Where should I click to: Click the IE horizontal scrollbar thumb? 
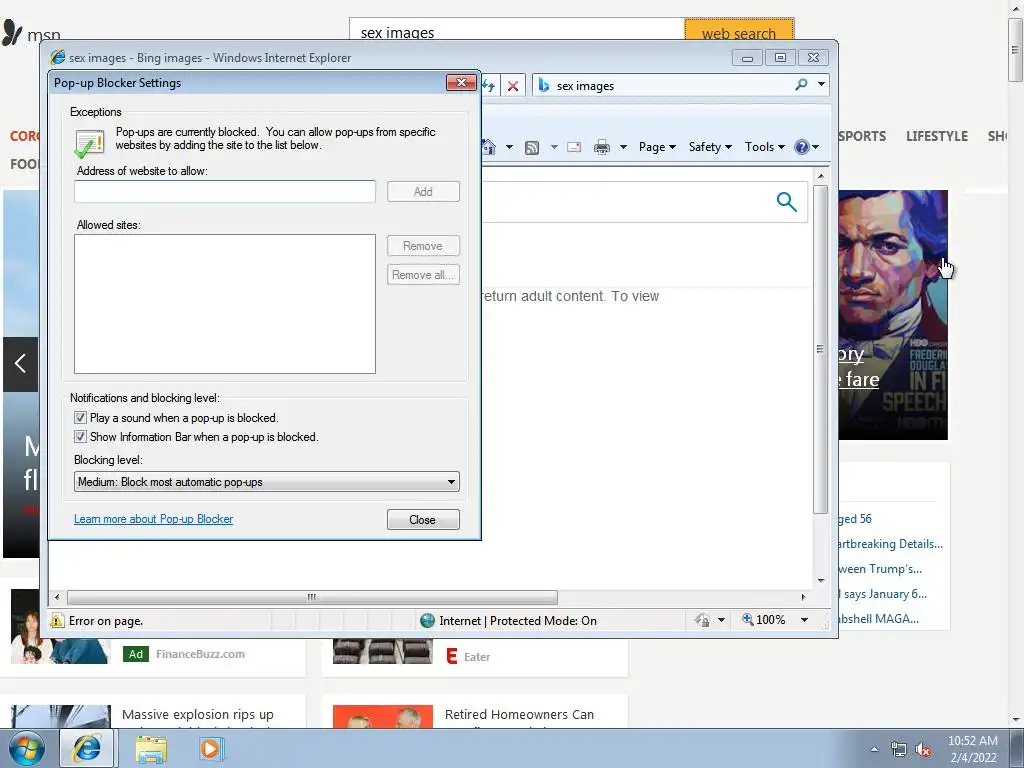[x=312, y=597]
